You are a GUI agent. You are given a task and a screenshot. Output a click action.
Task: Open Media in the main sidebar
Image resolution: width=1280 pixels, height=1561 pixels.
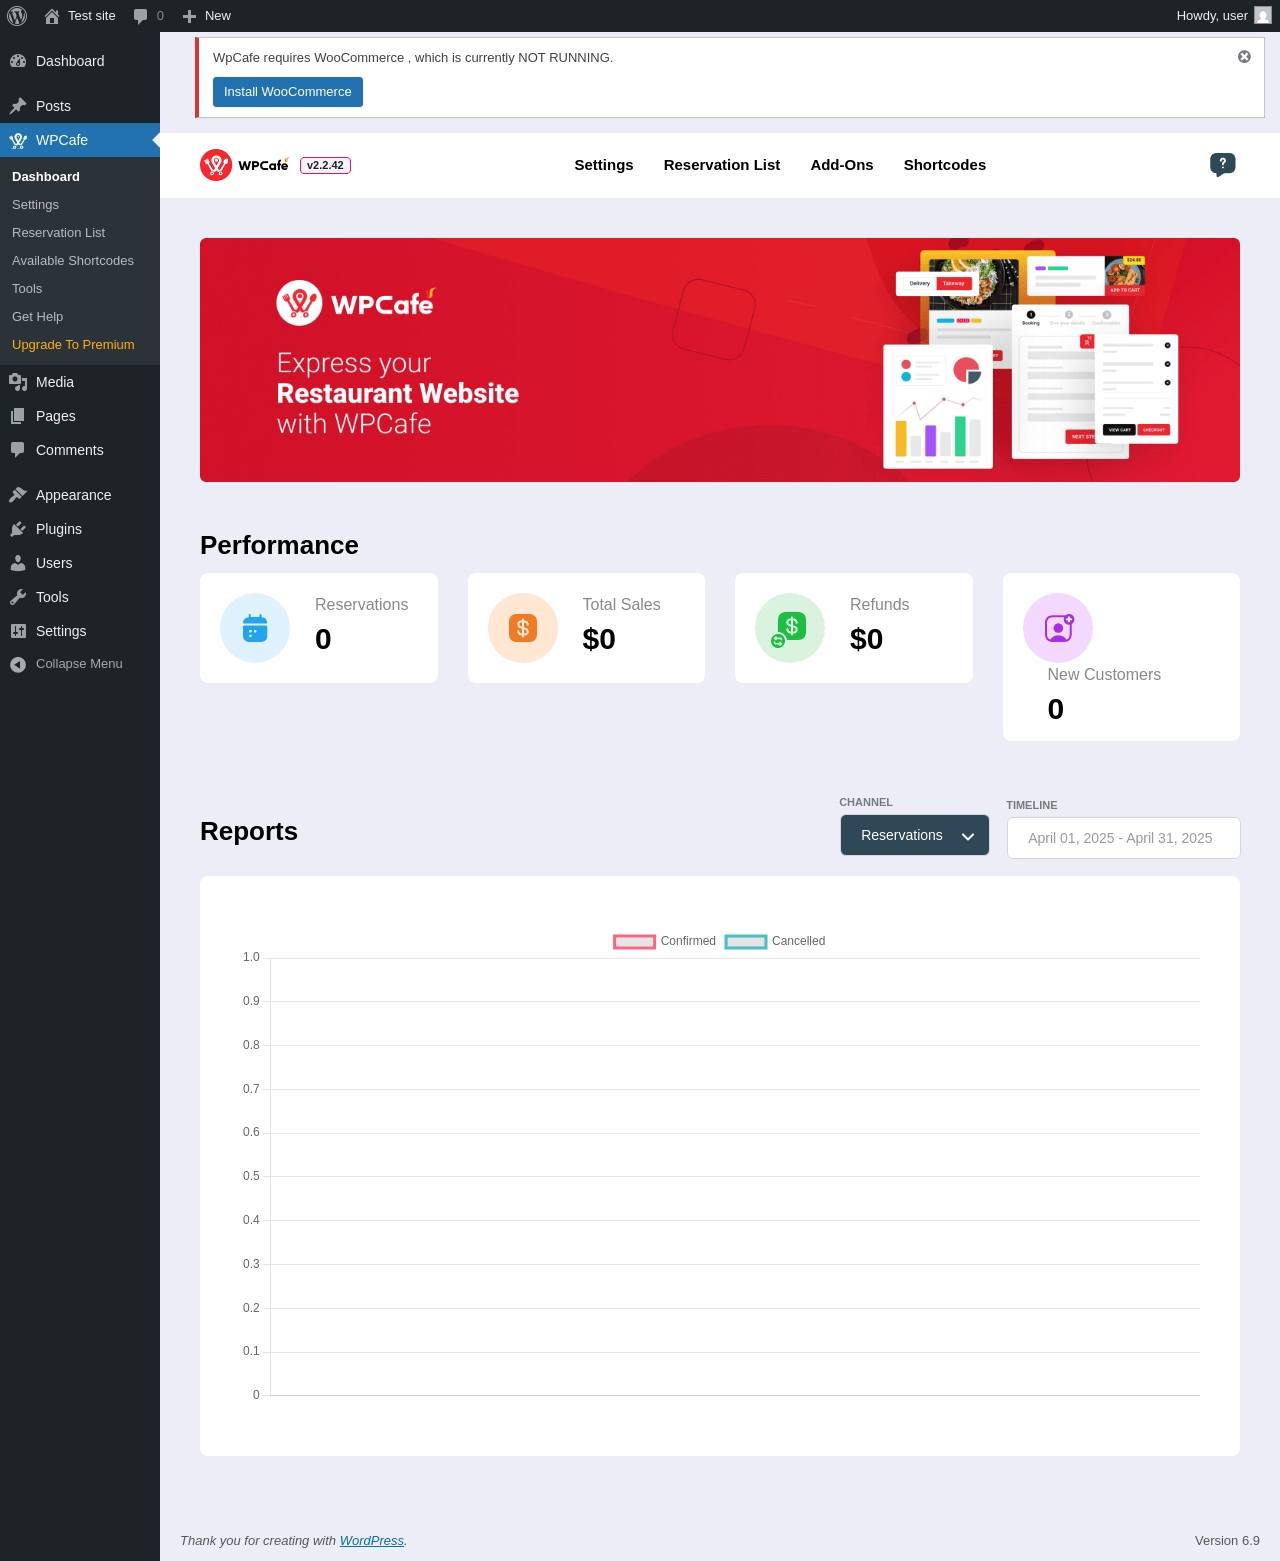coord(80,382)
